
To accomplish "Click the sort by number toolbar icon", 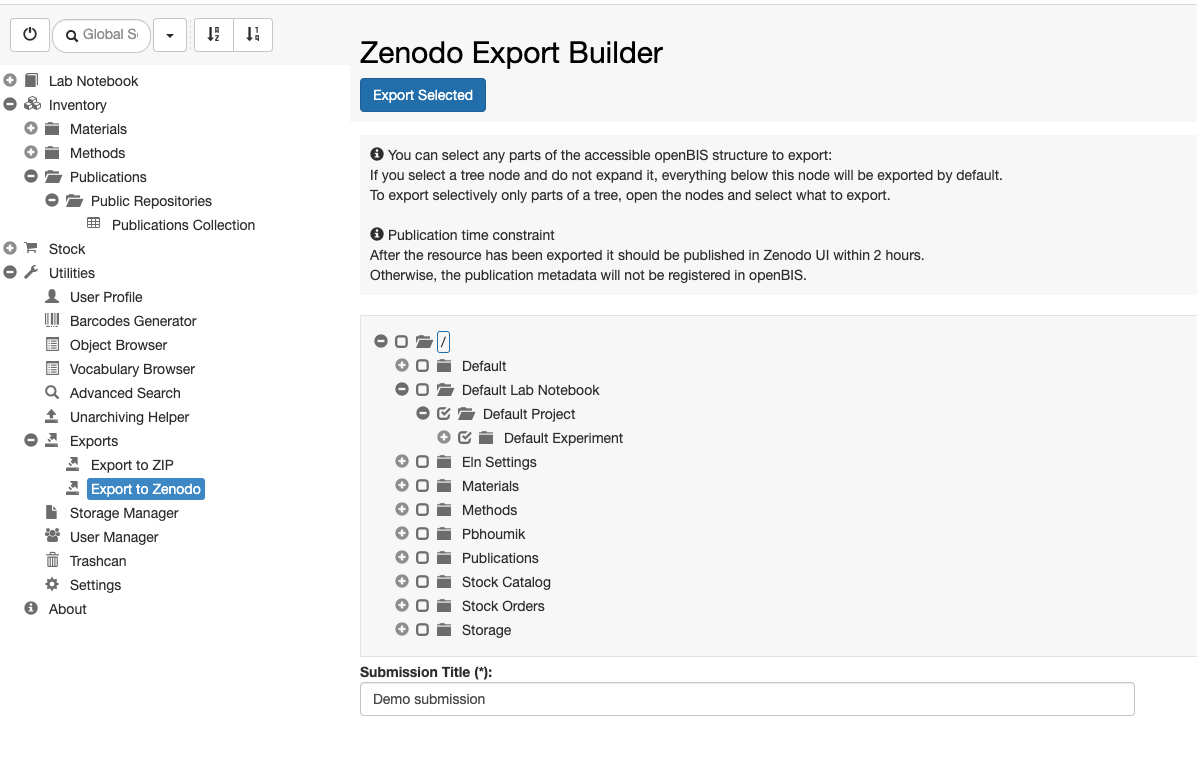I will [253, 35].
